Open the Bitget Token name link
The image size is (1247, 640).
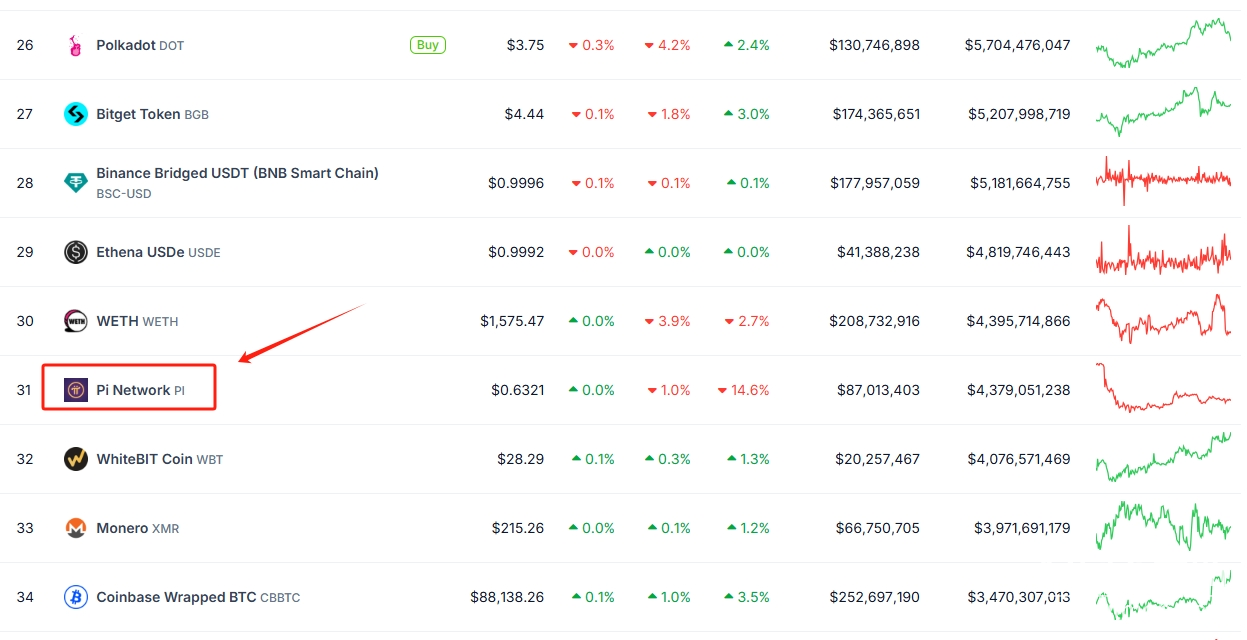click(138, 114)
